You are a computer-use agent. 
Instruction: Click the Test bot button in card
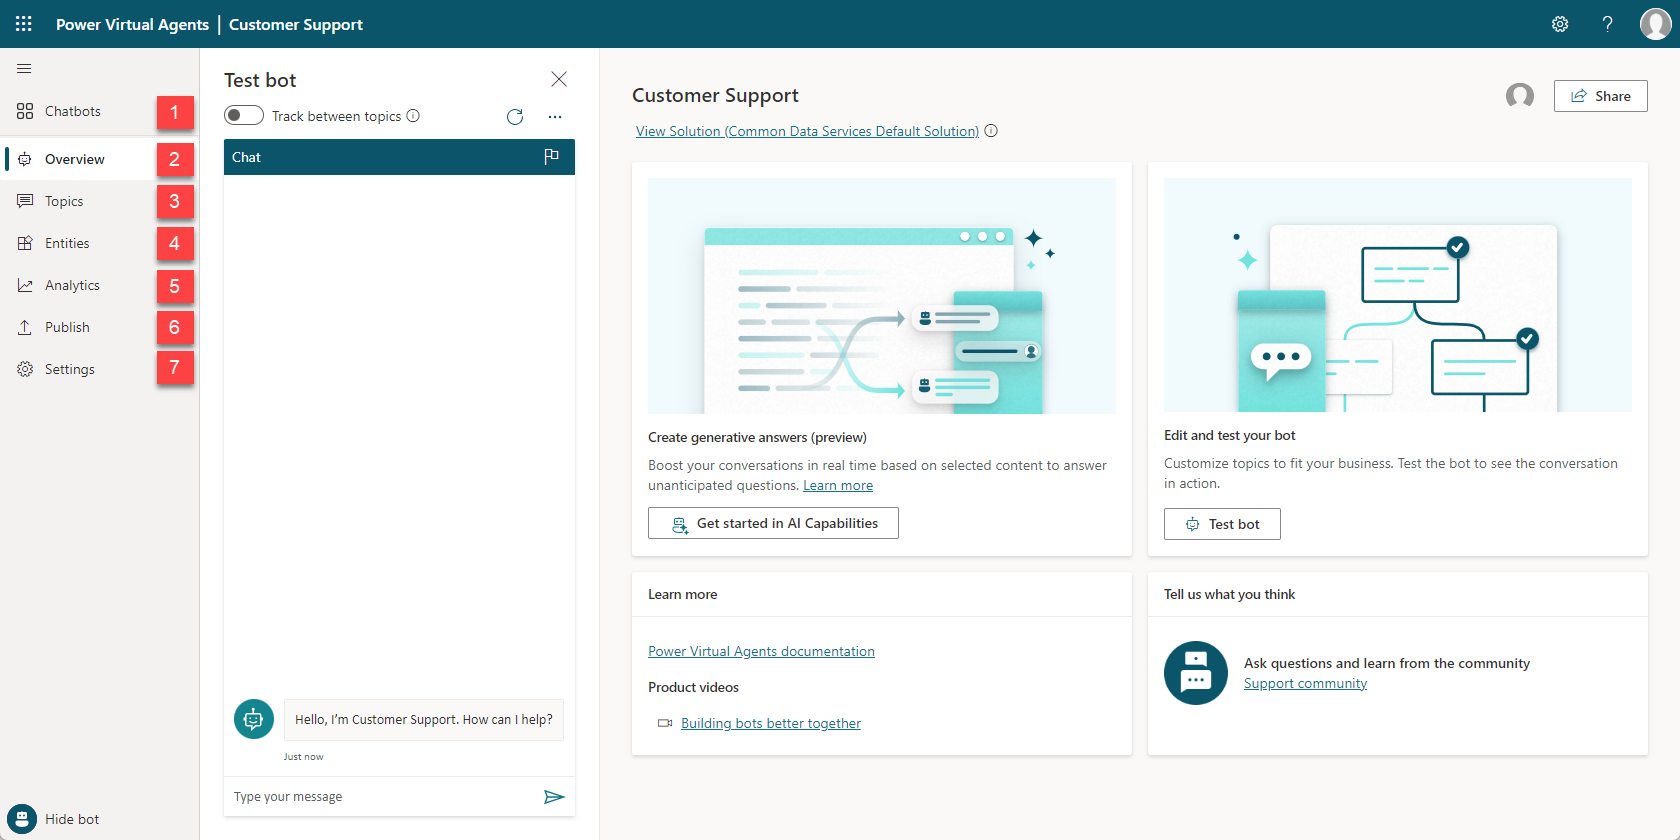click(x=1222, y=524)
